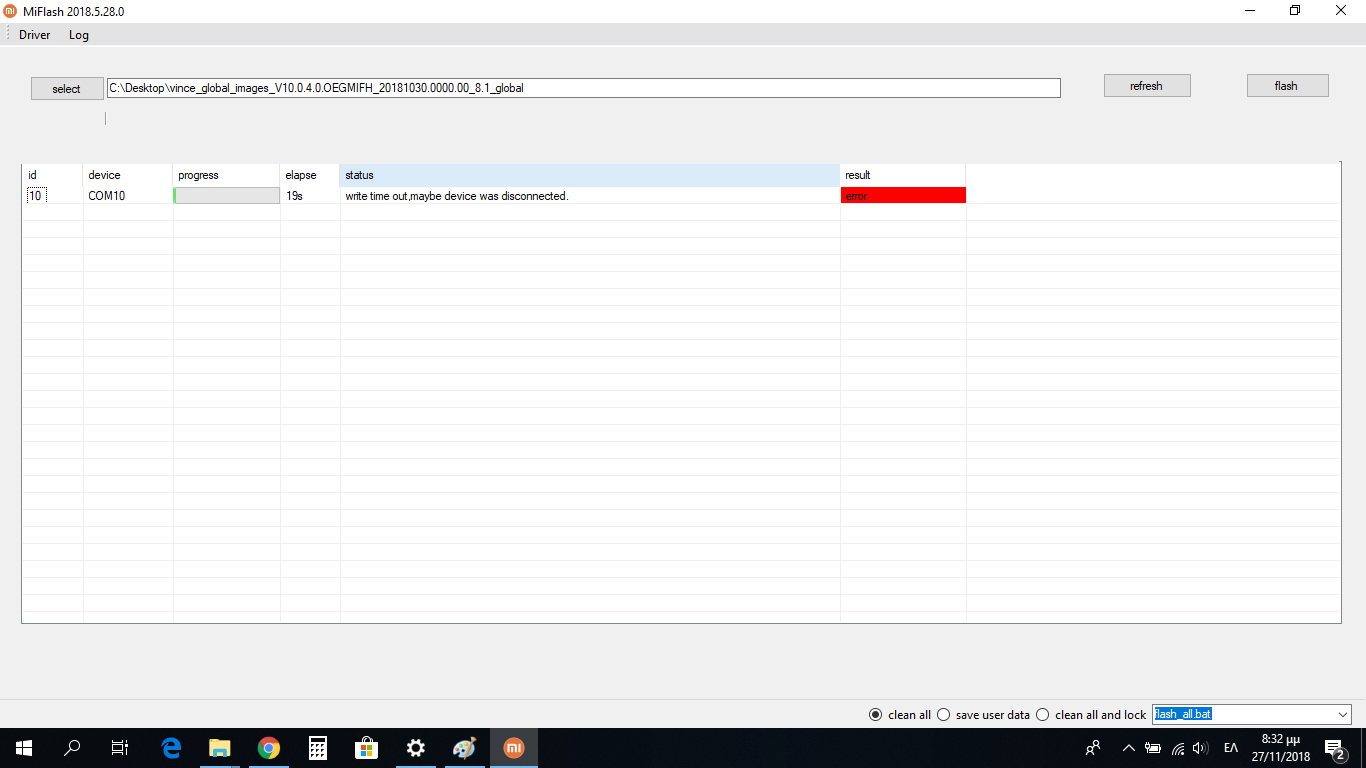Click the result column header
The image size is (1366, 768).
click(x=903, y=175)
